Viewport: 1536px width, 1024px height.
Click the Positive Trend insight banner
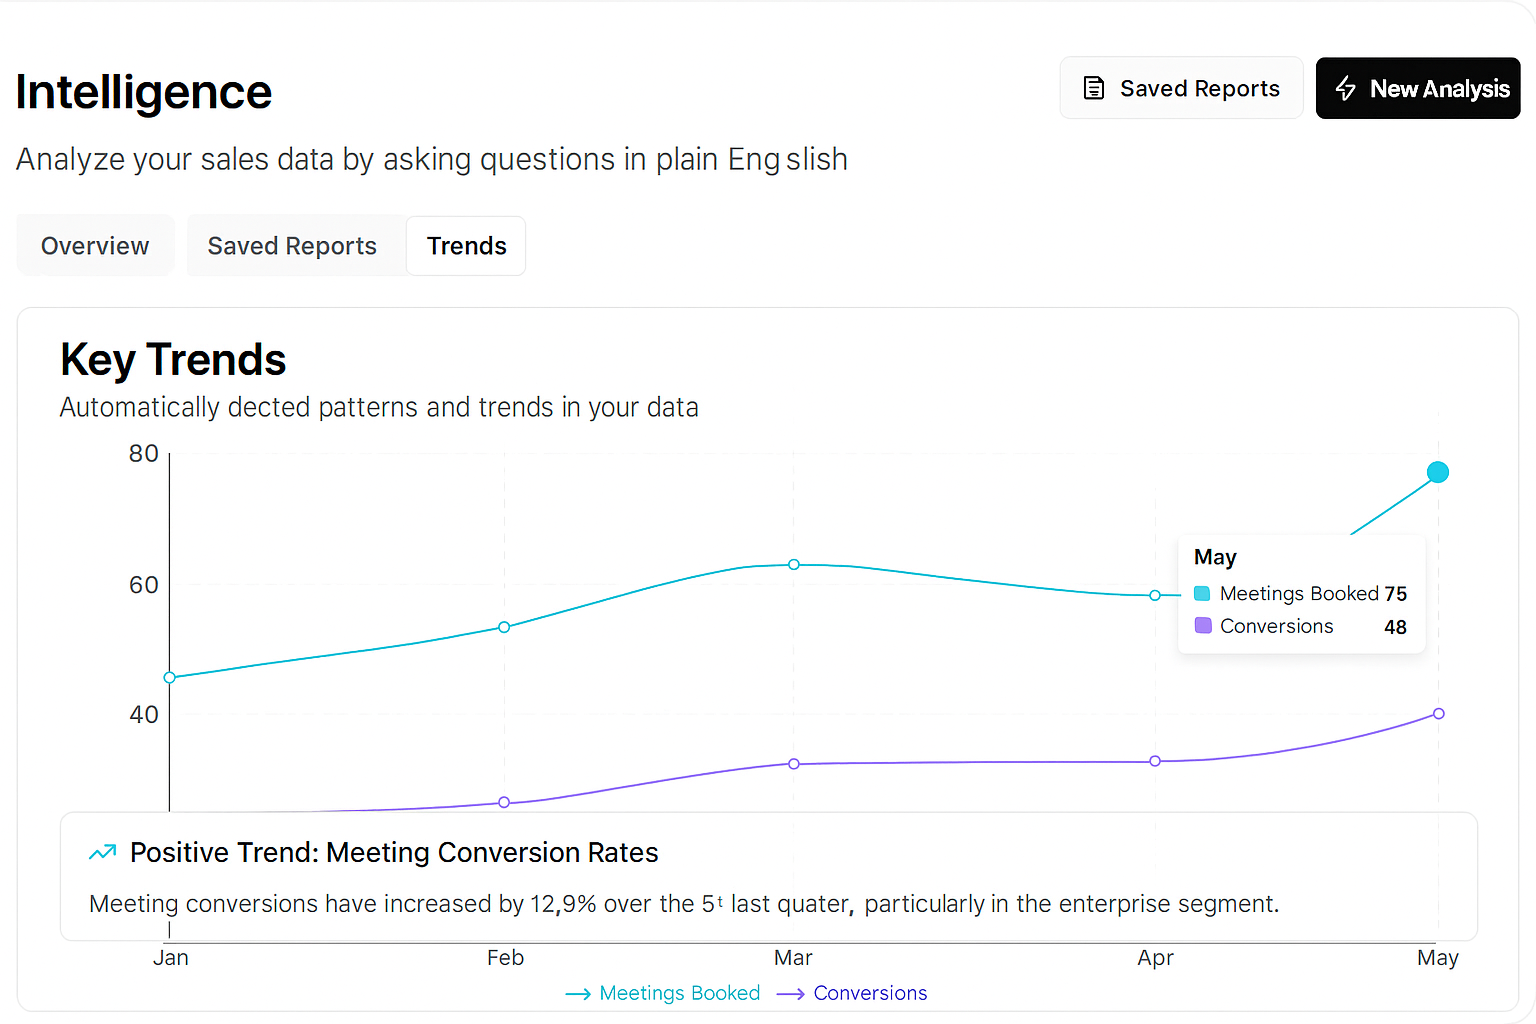tap(768, 876)
